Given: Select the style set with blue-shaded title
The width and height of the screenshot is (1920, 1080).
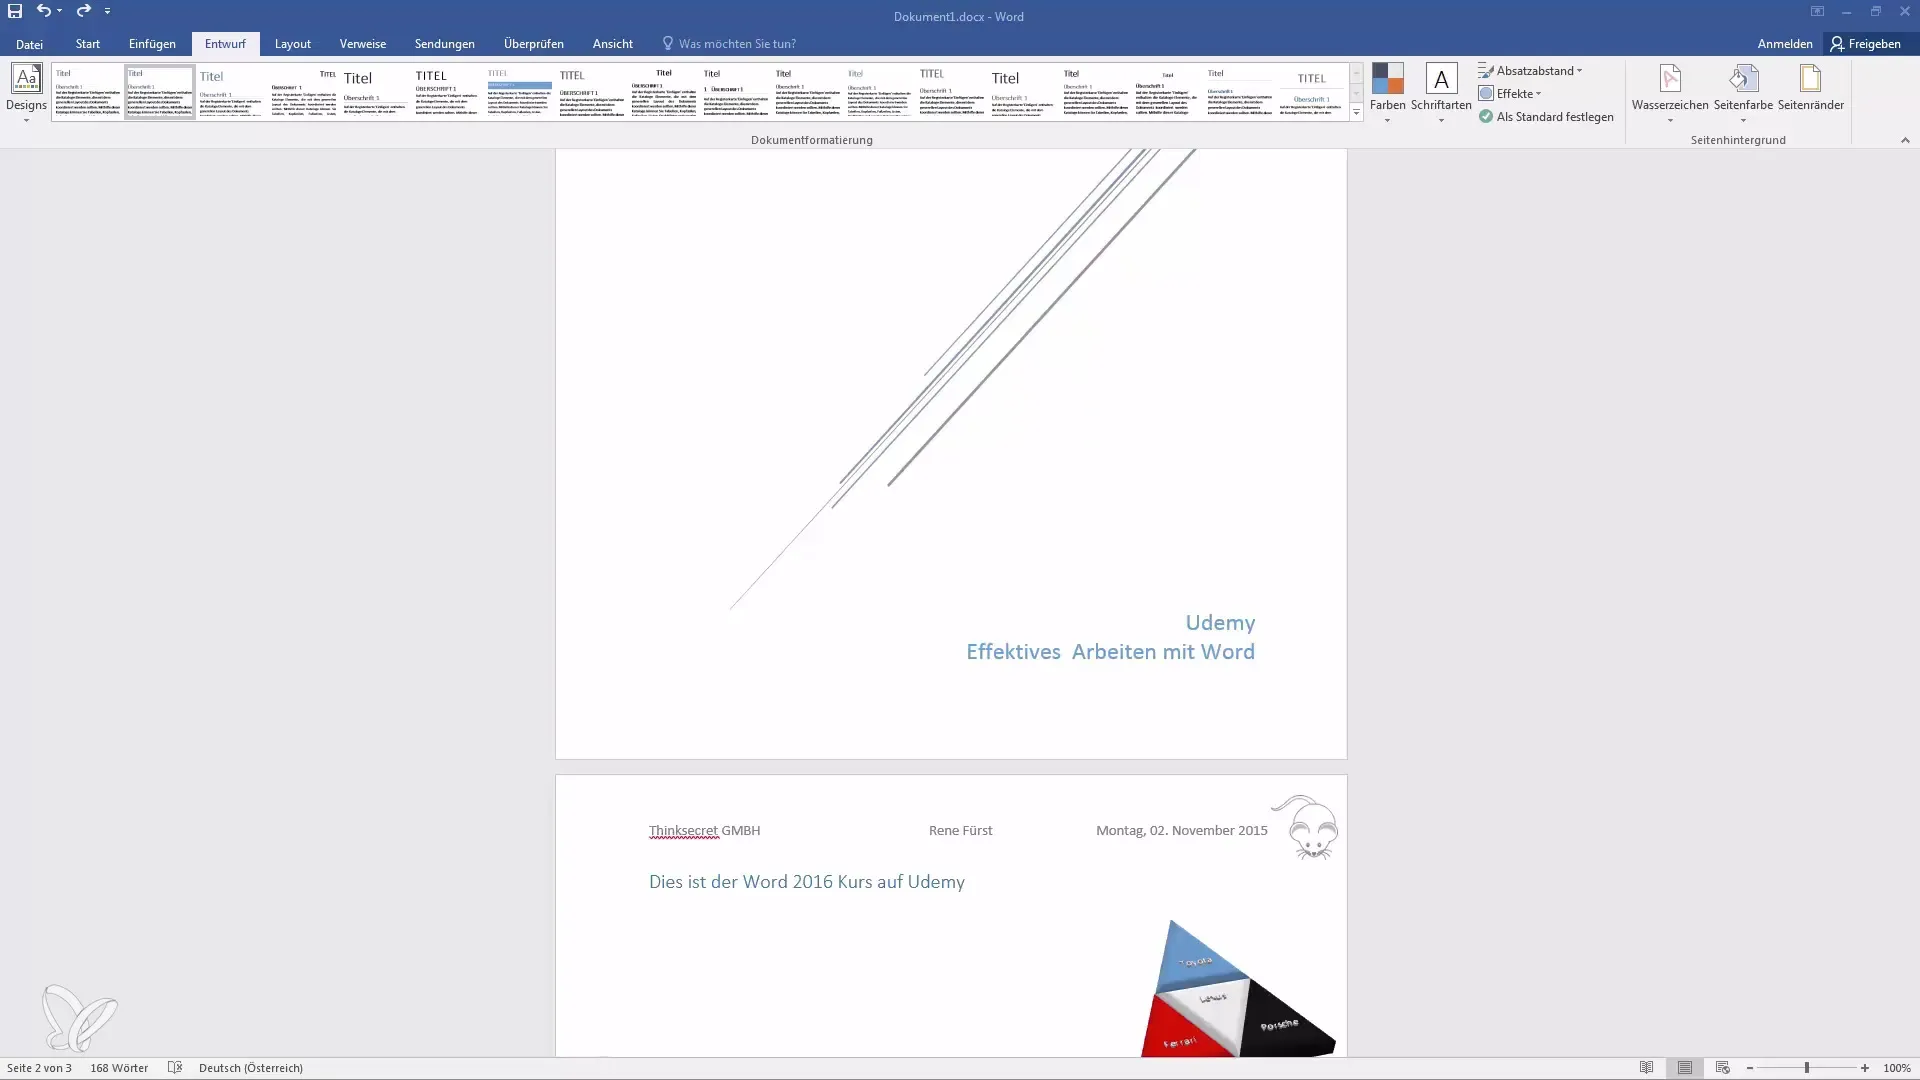Looking at the screenshot, I should (x=520, y=92).
